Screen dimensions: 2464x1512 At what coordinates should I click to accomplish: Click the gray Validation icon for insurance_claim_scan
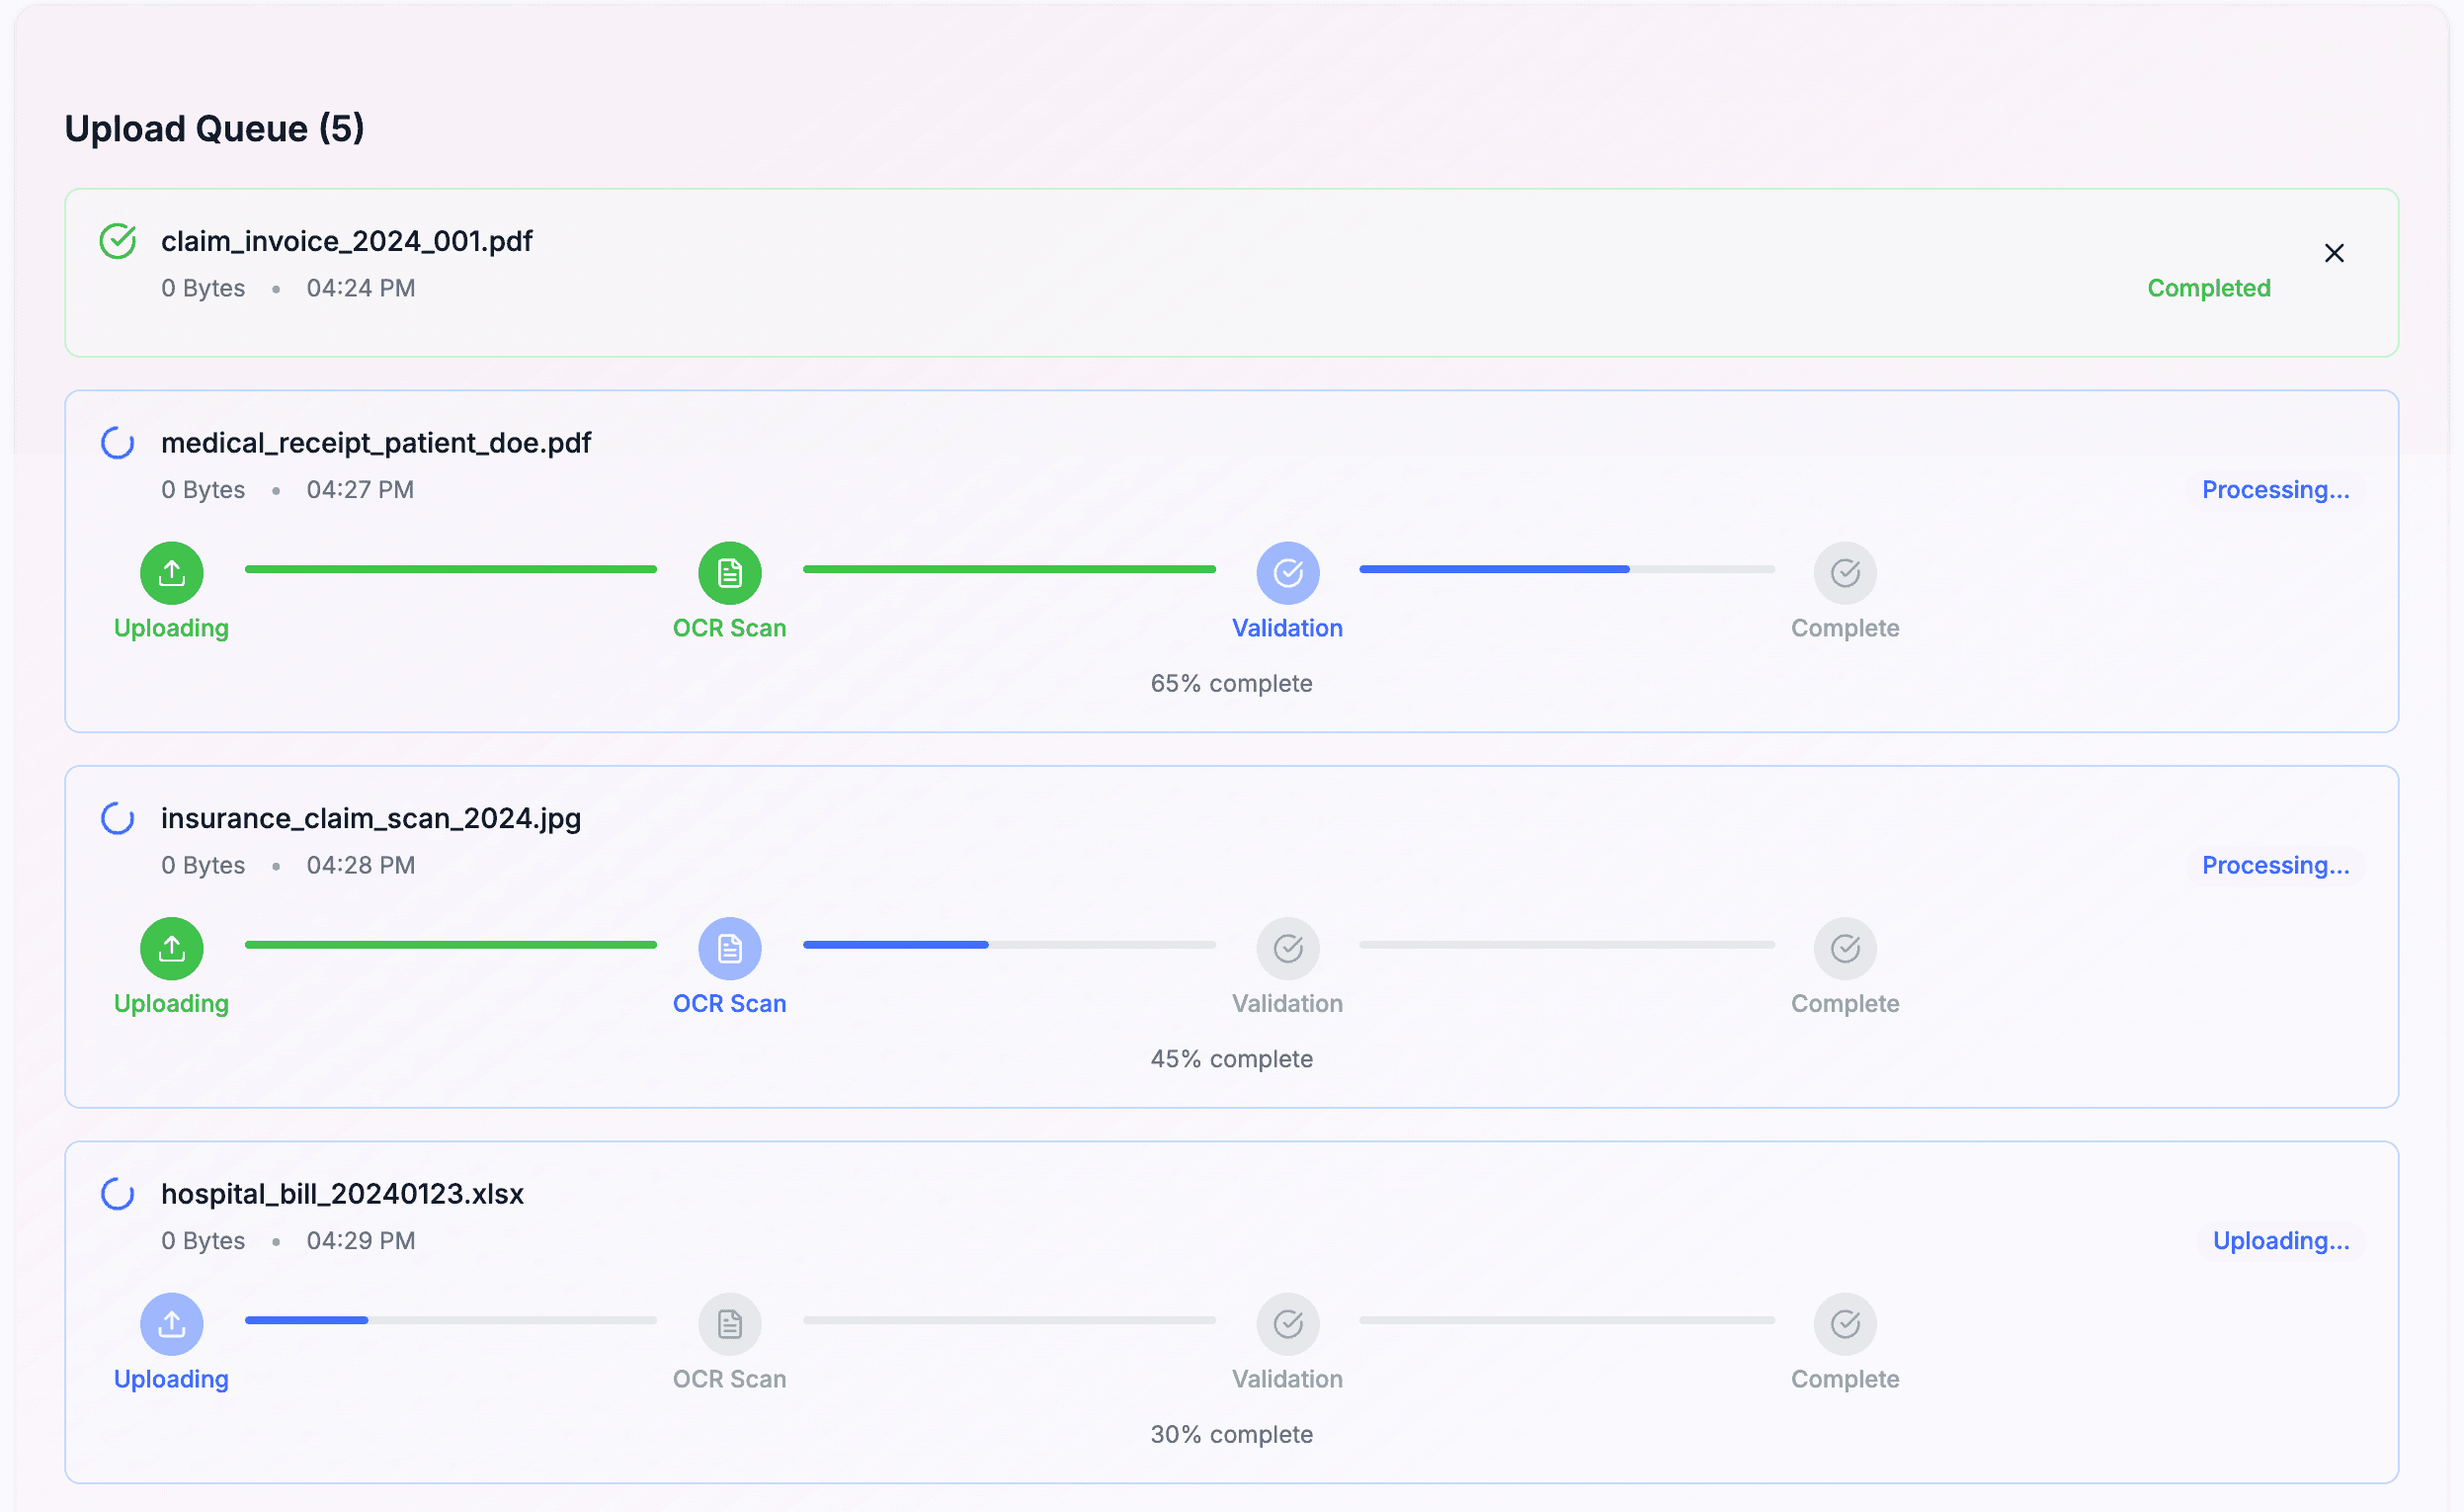1287,948
